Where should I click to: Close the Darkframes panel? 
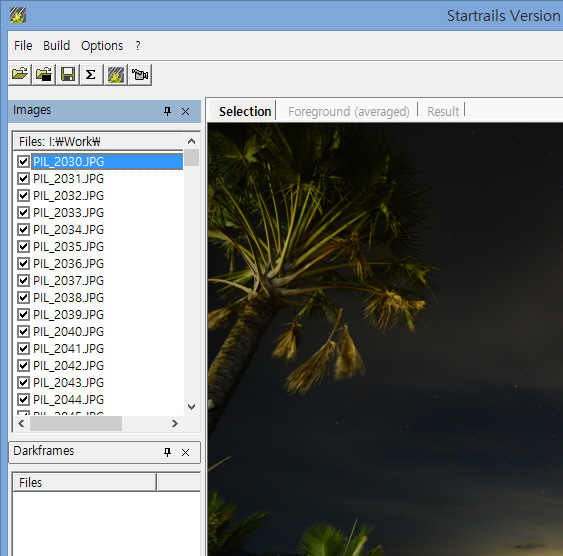coord(185,452)
